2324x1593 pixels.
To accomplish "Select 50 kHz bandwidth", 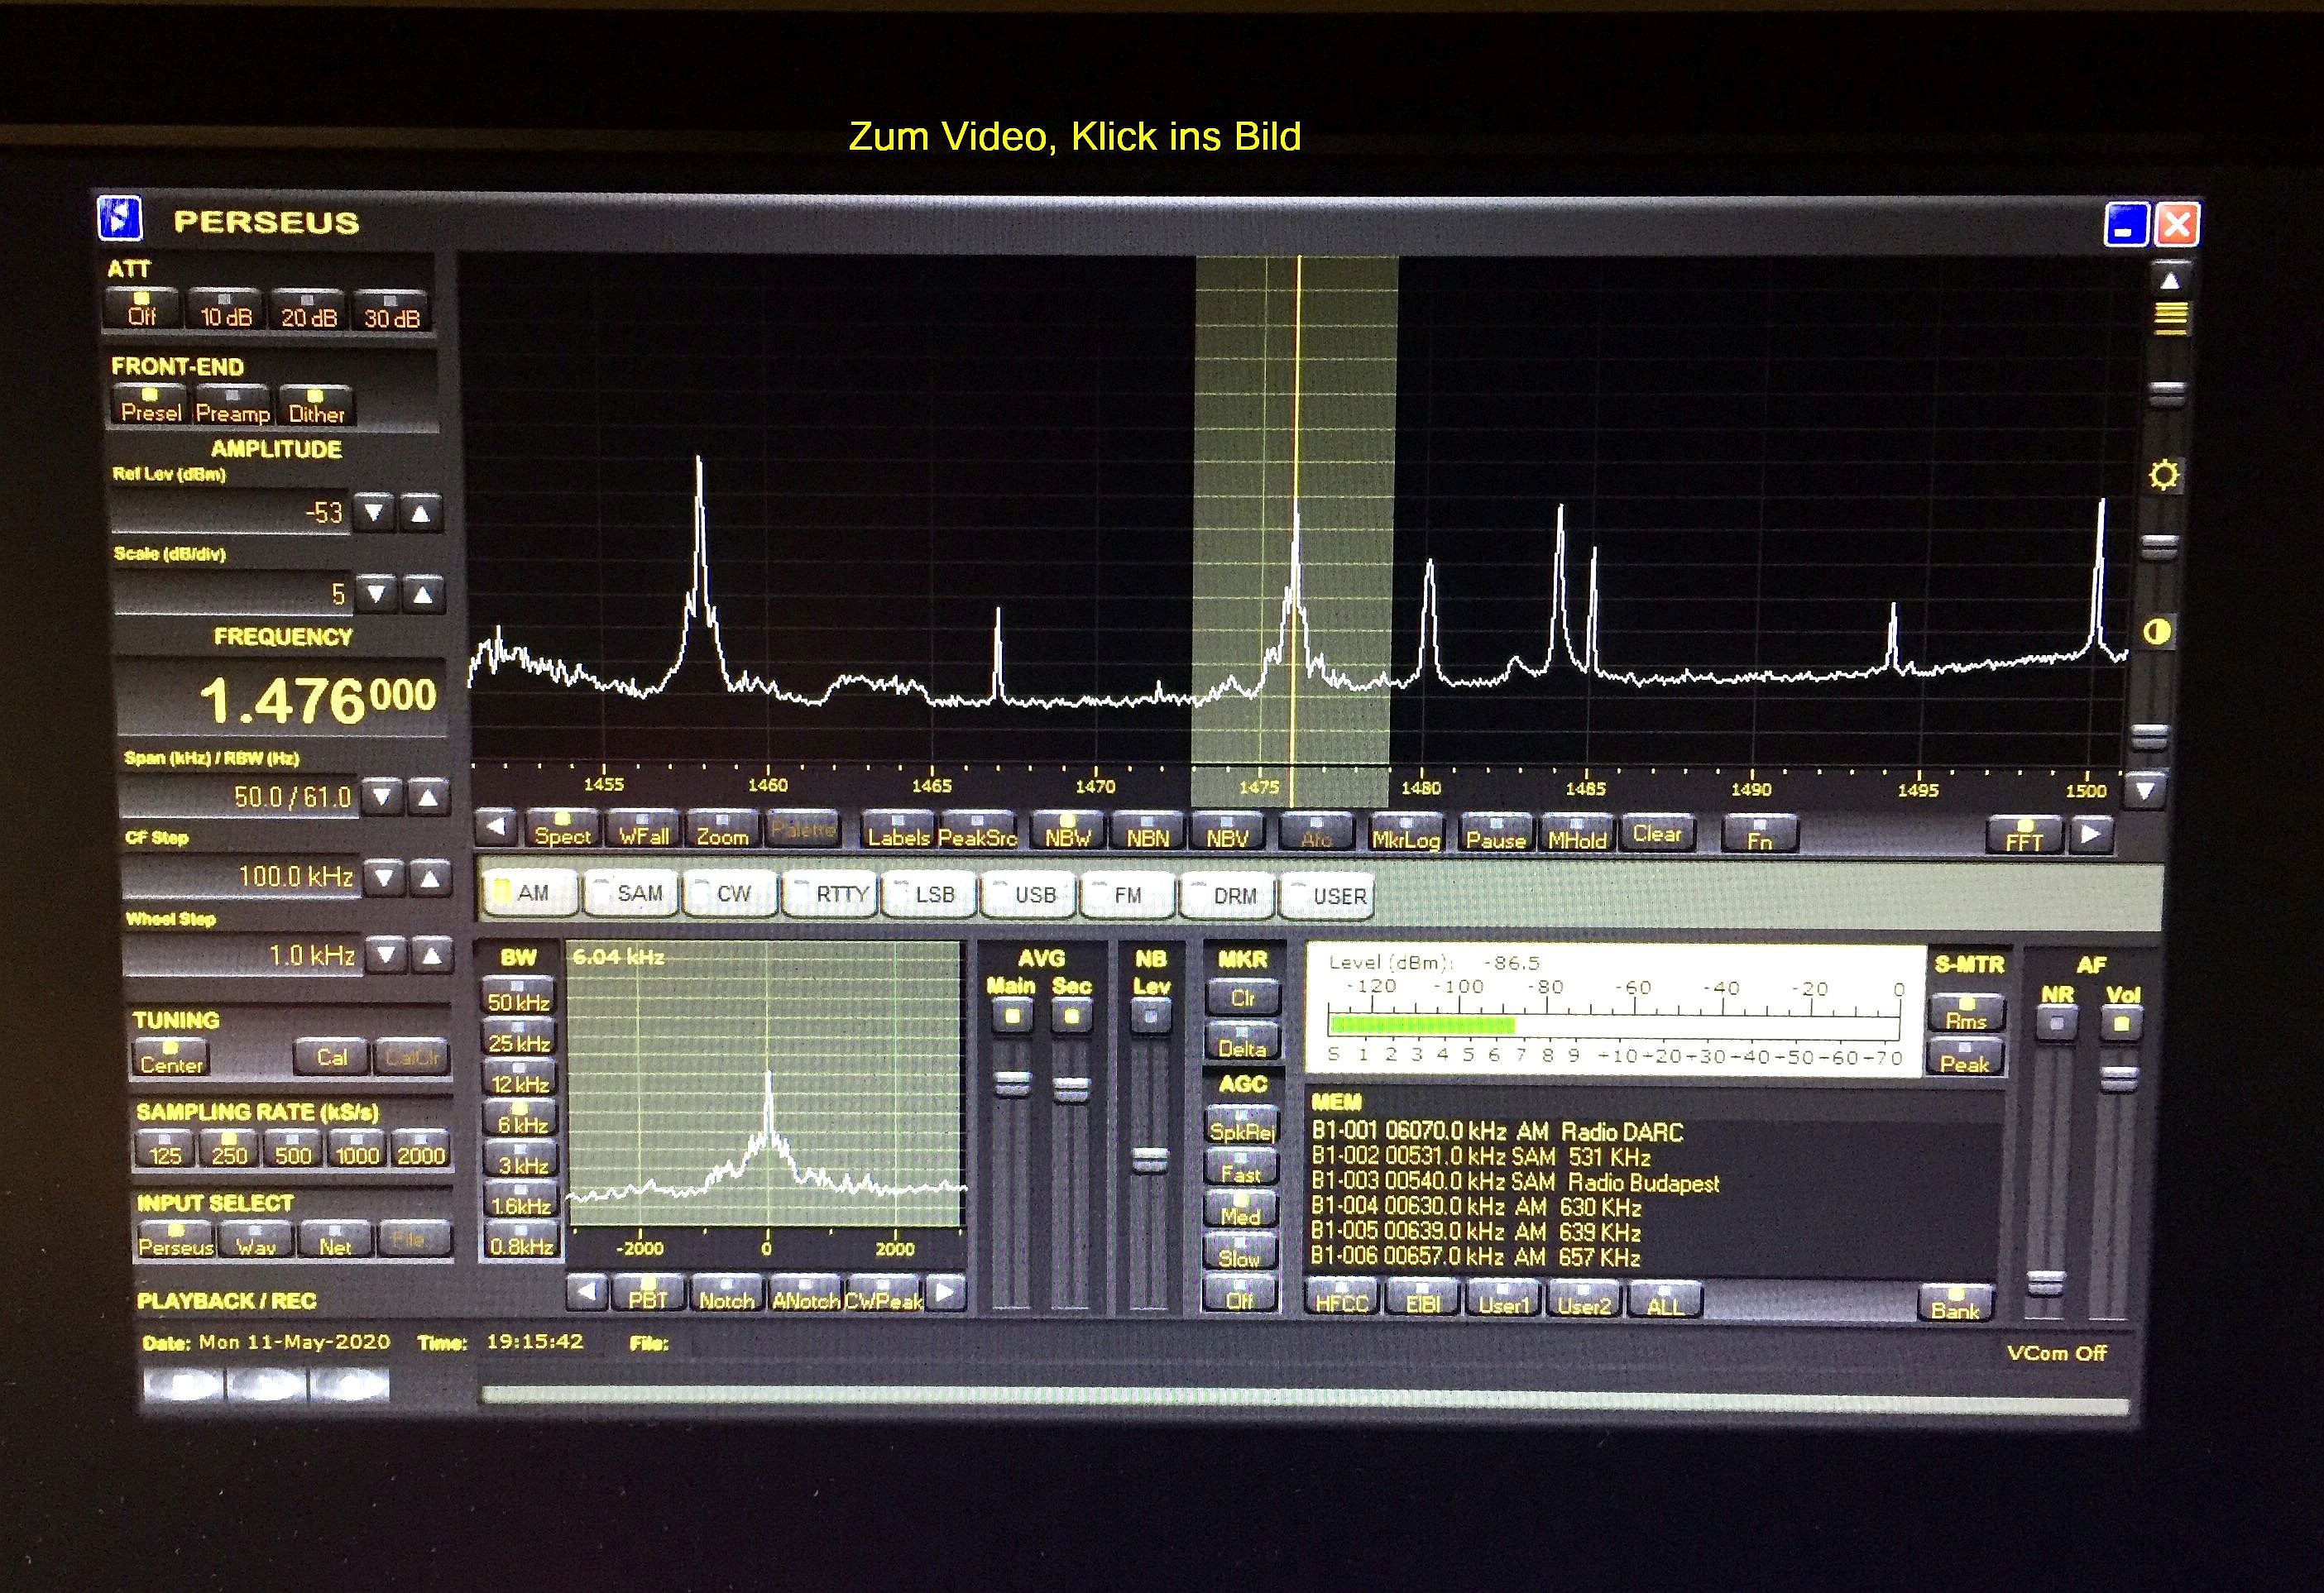I will click(x=519, y=996).
